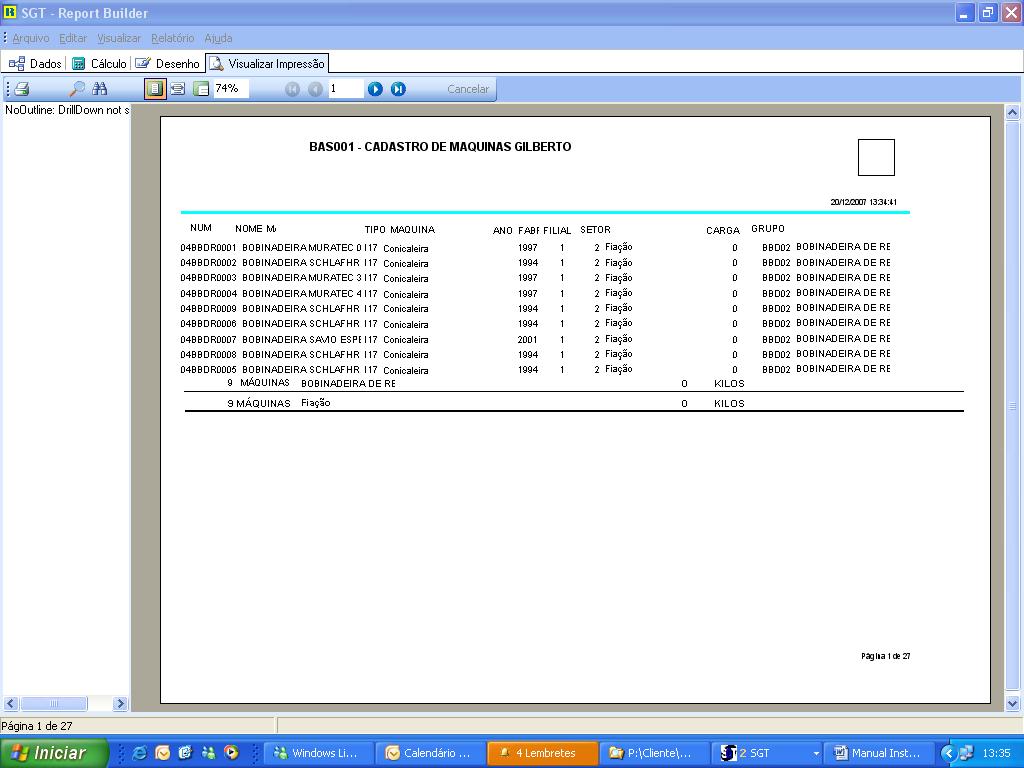Screen dimensions: 1024x768
Task: Click the page number input field
Action: click(345, 89)
